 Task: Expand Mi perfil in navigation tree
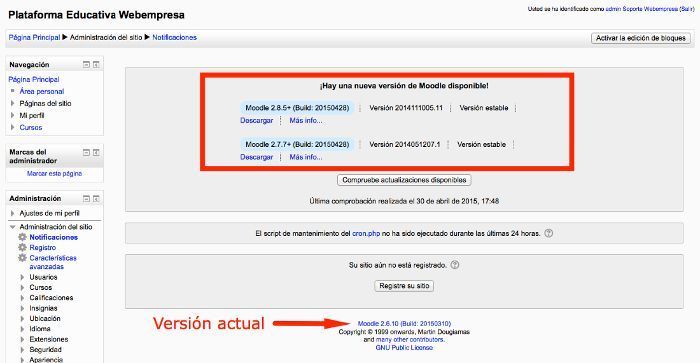click(12, 115)
